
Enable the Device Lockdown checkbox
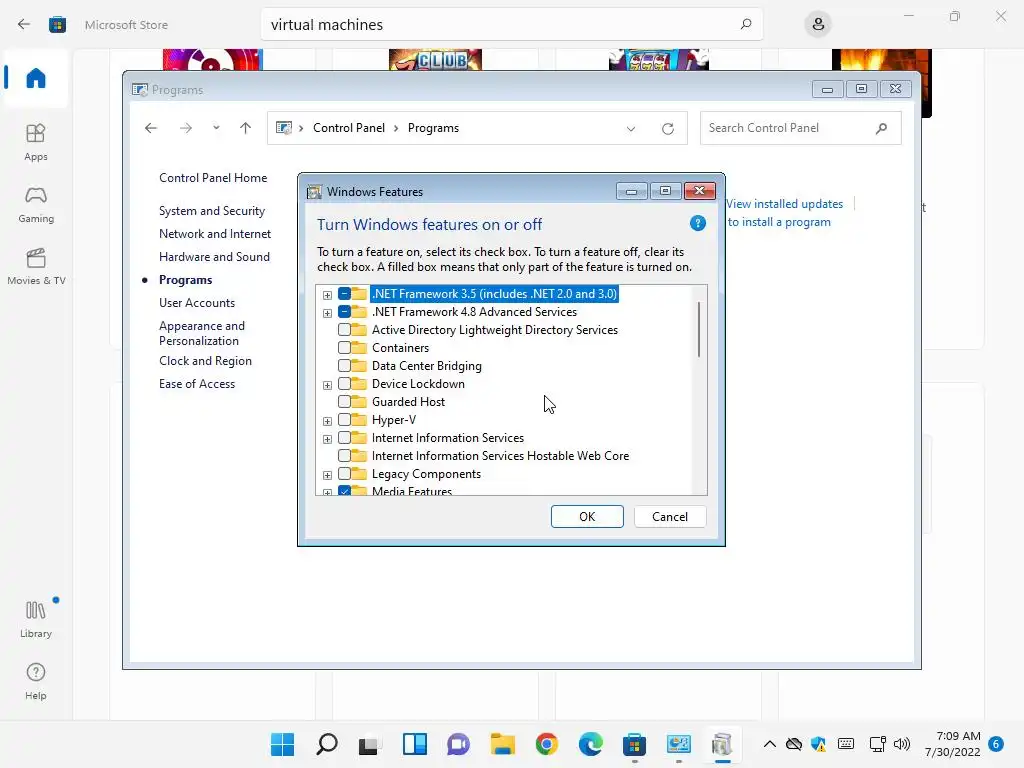(x=344, y=384)
